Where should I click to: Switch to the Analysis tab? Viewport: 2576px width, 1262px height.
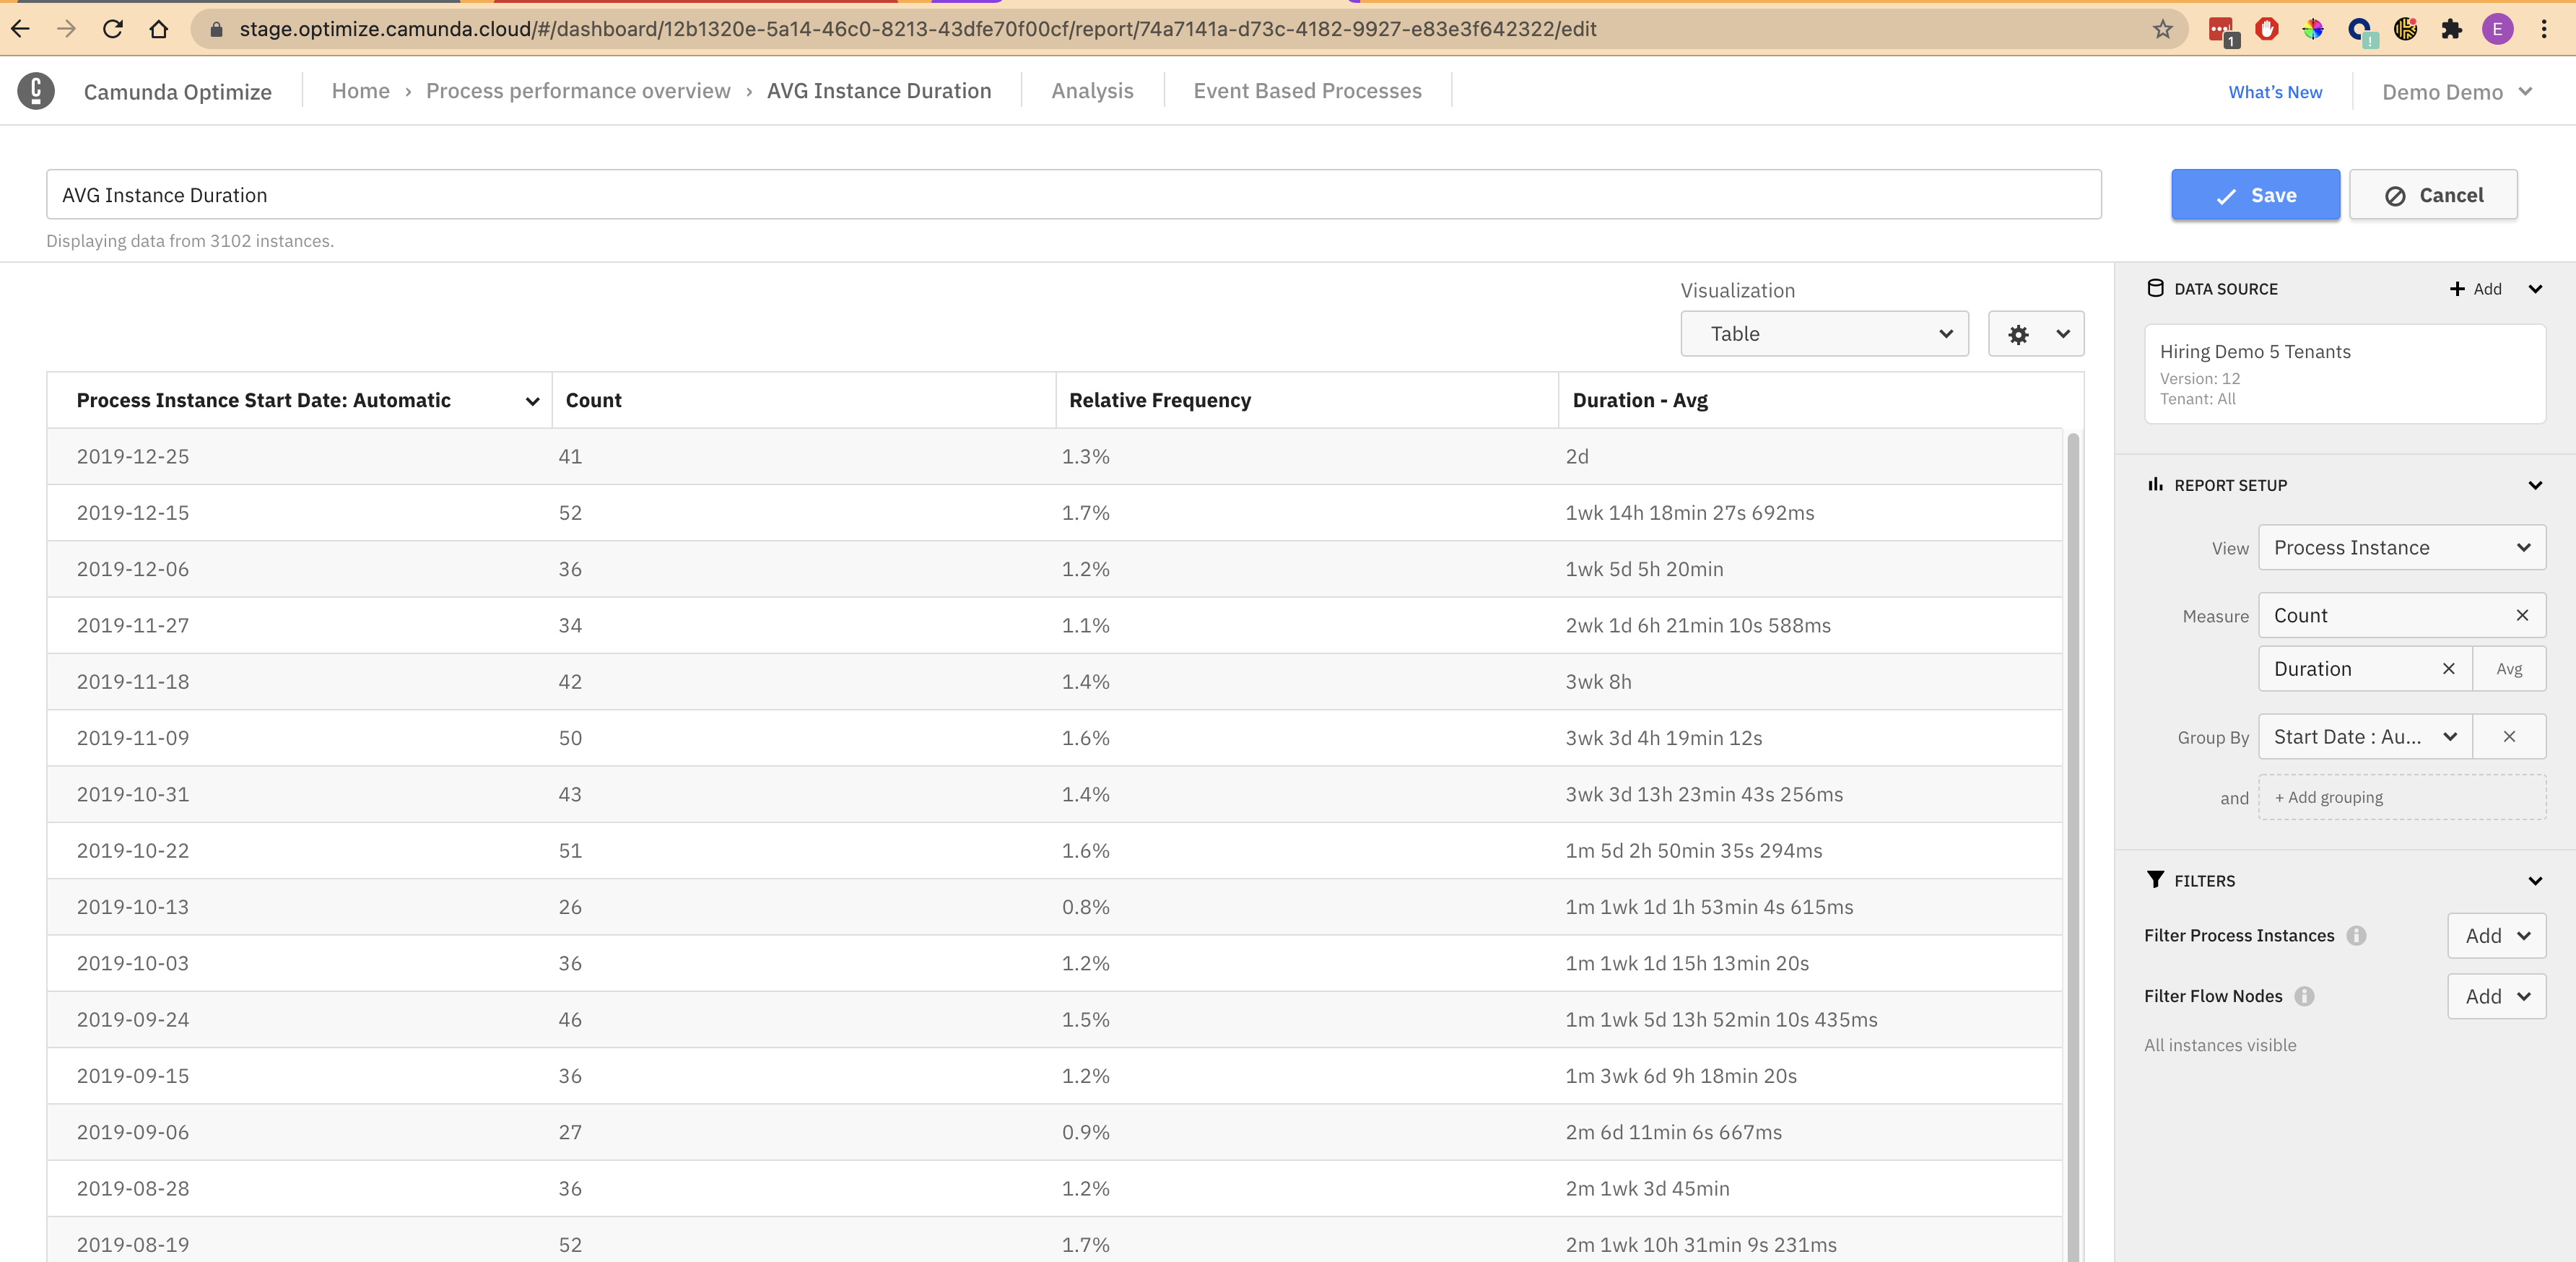(1092, 91)
